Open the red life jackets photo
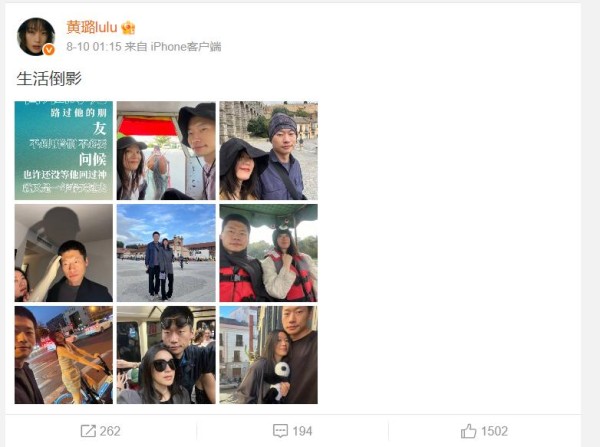This screenshot has height=447, width=600. [x=269, y=253]
